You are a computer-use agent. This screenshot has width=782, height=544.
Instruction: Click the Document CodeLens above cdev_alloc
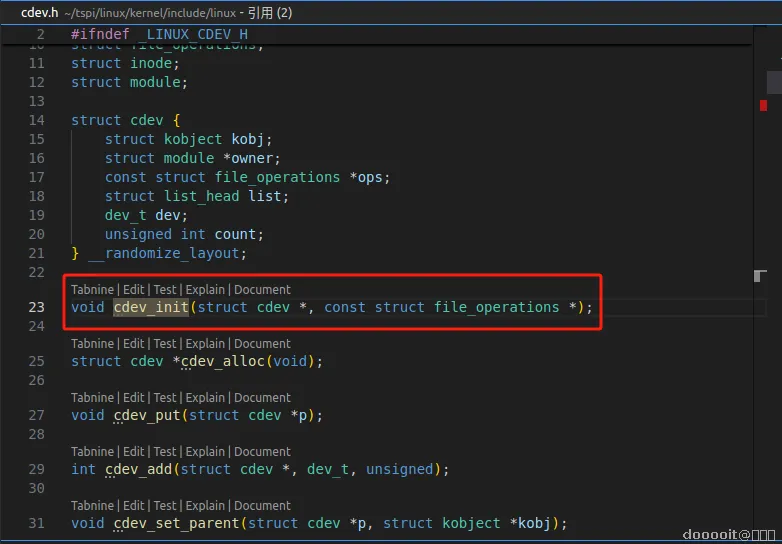pos(262,344)
